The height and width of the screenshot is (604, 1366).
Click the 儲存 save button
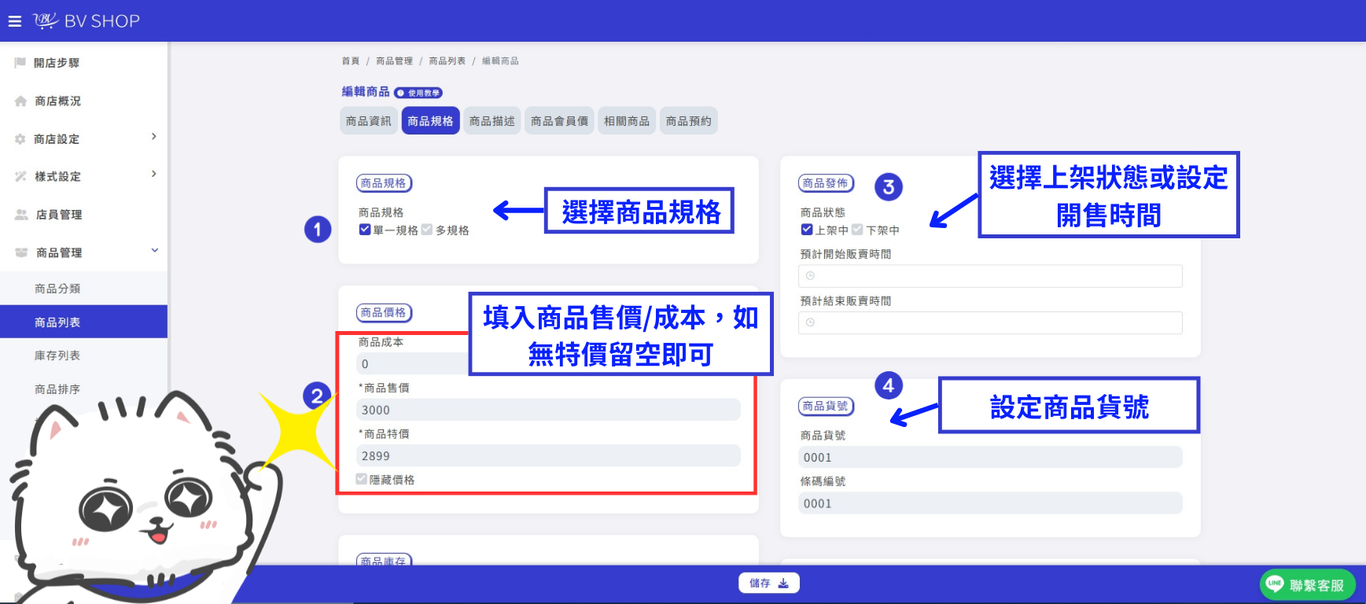769,583
